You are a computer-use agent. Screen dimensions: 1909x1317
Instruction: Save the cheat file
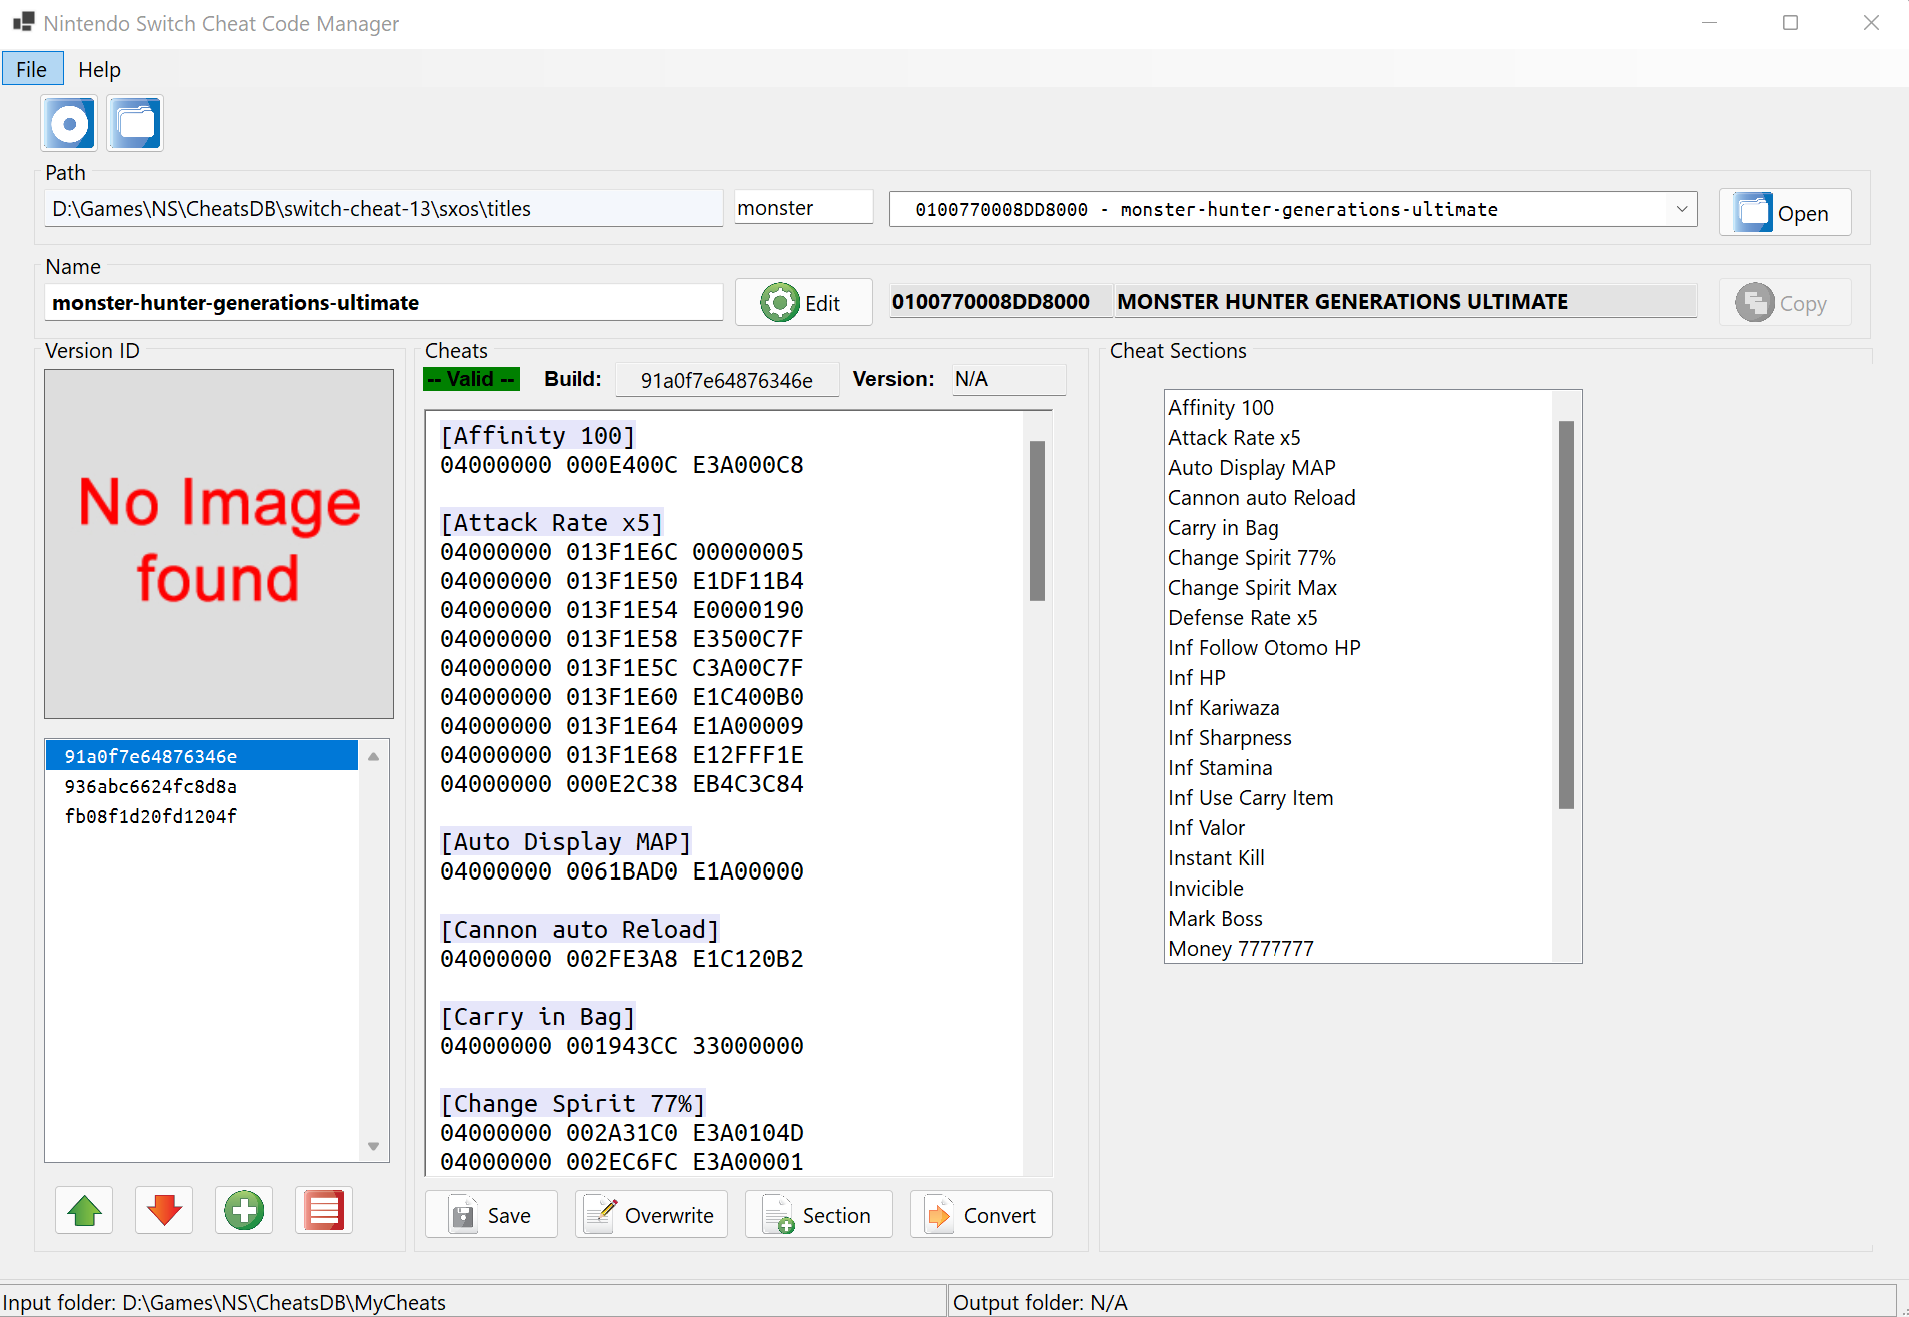click(x=491, y=1215)
